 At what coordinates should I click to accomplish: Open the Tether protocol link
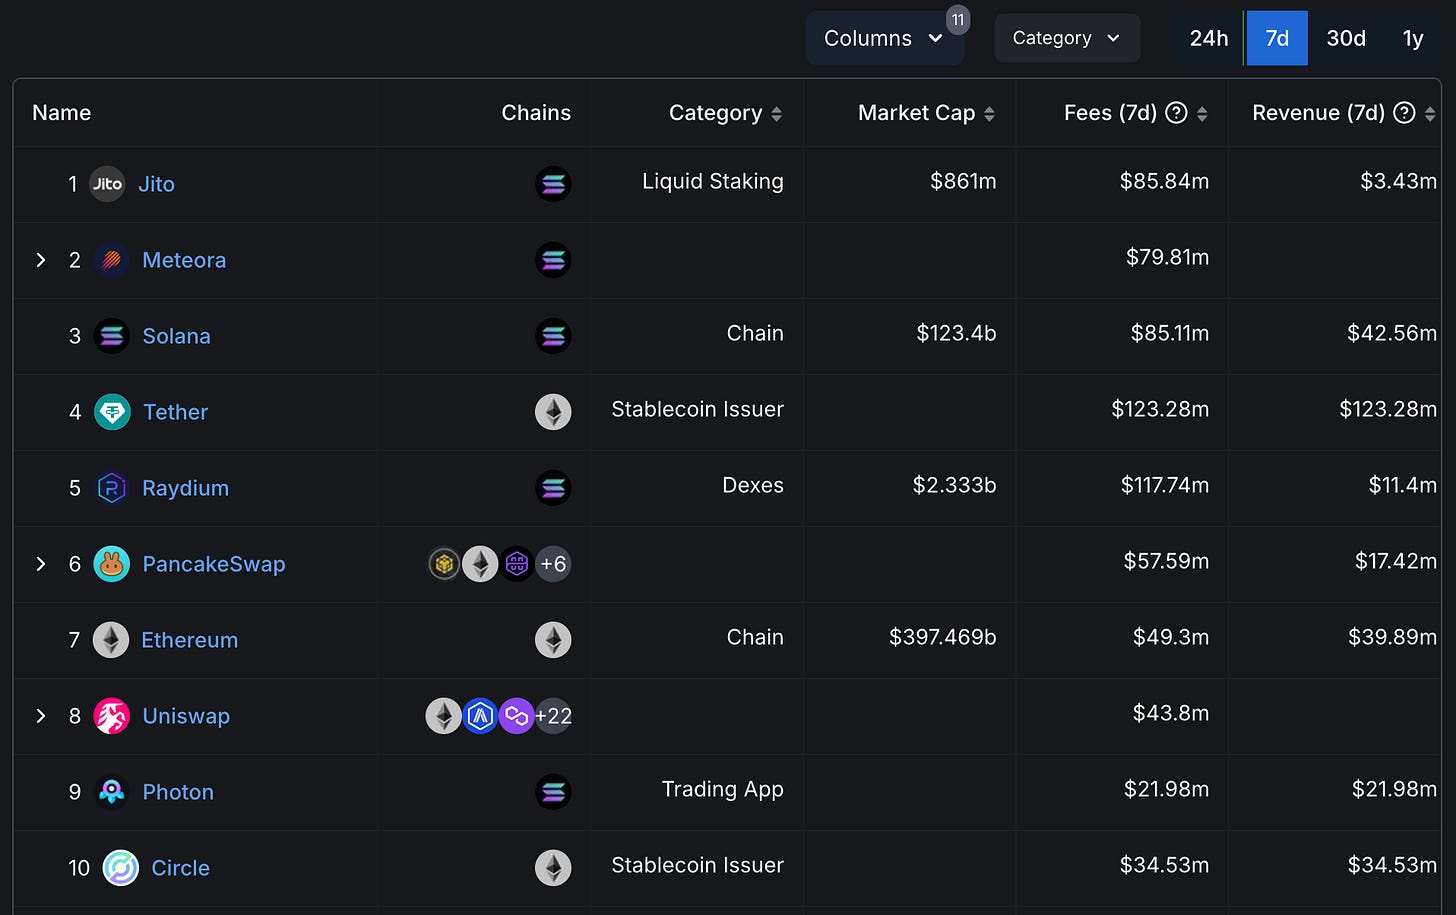coord(175,412)
